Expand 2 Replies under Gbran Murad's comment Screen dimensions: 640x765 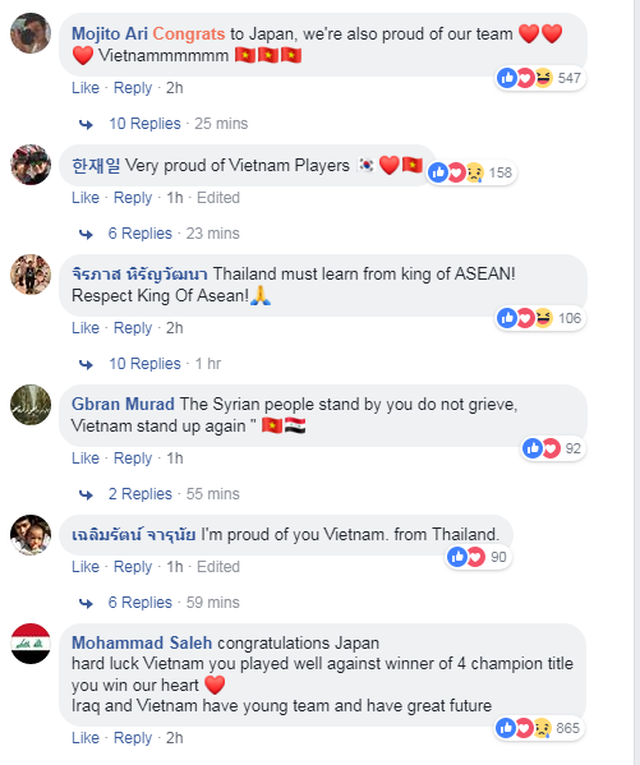click(140, 494)
